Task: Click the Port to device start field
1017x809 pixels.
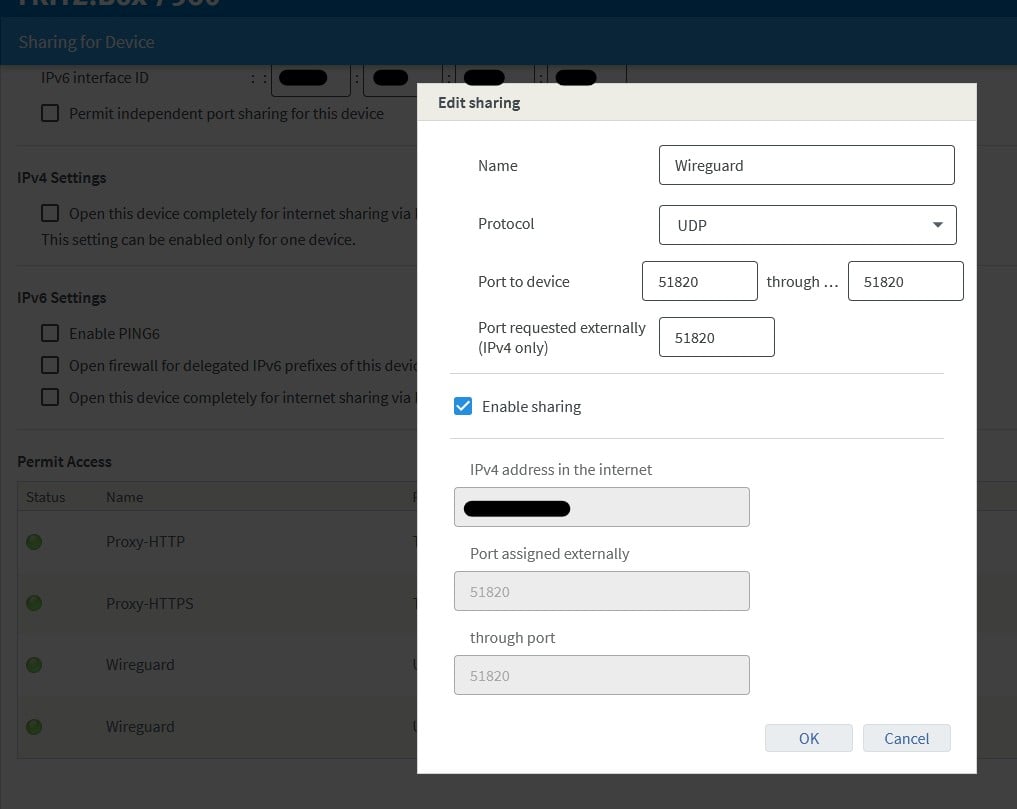Action: [x=699, y=281]
